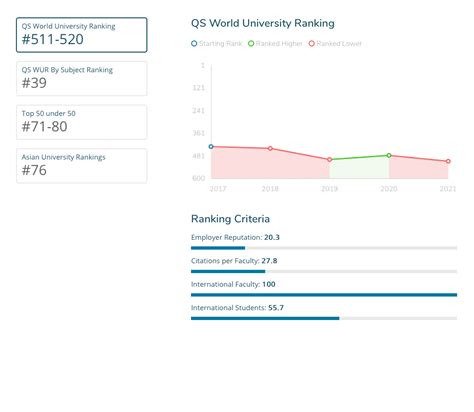The image size is (474, 412).
Task: Click the green 2020 data point
Action: 389,155
